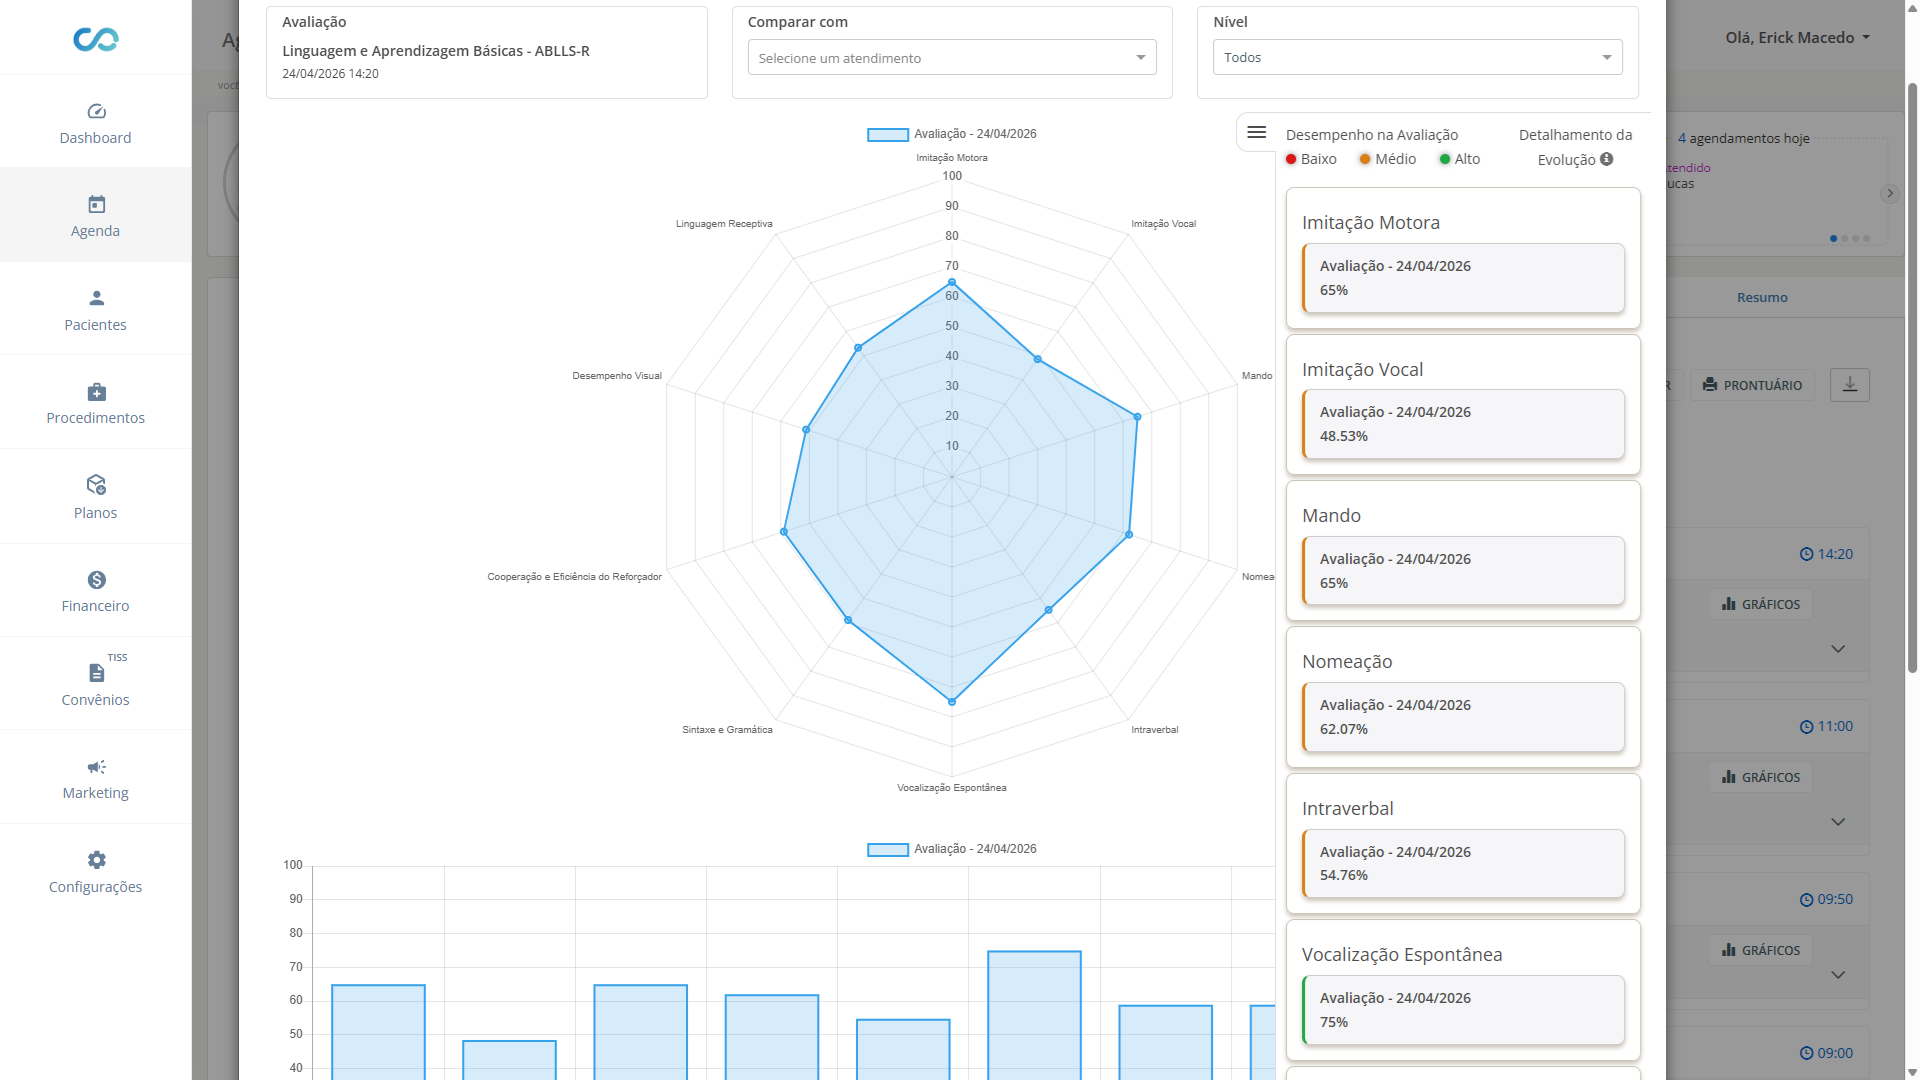This screenshot has width=1920, height=1080.
Task: Open Financeiro dollar icon
Action: tap(96, 580)
